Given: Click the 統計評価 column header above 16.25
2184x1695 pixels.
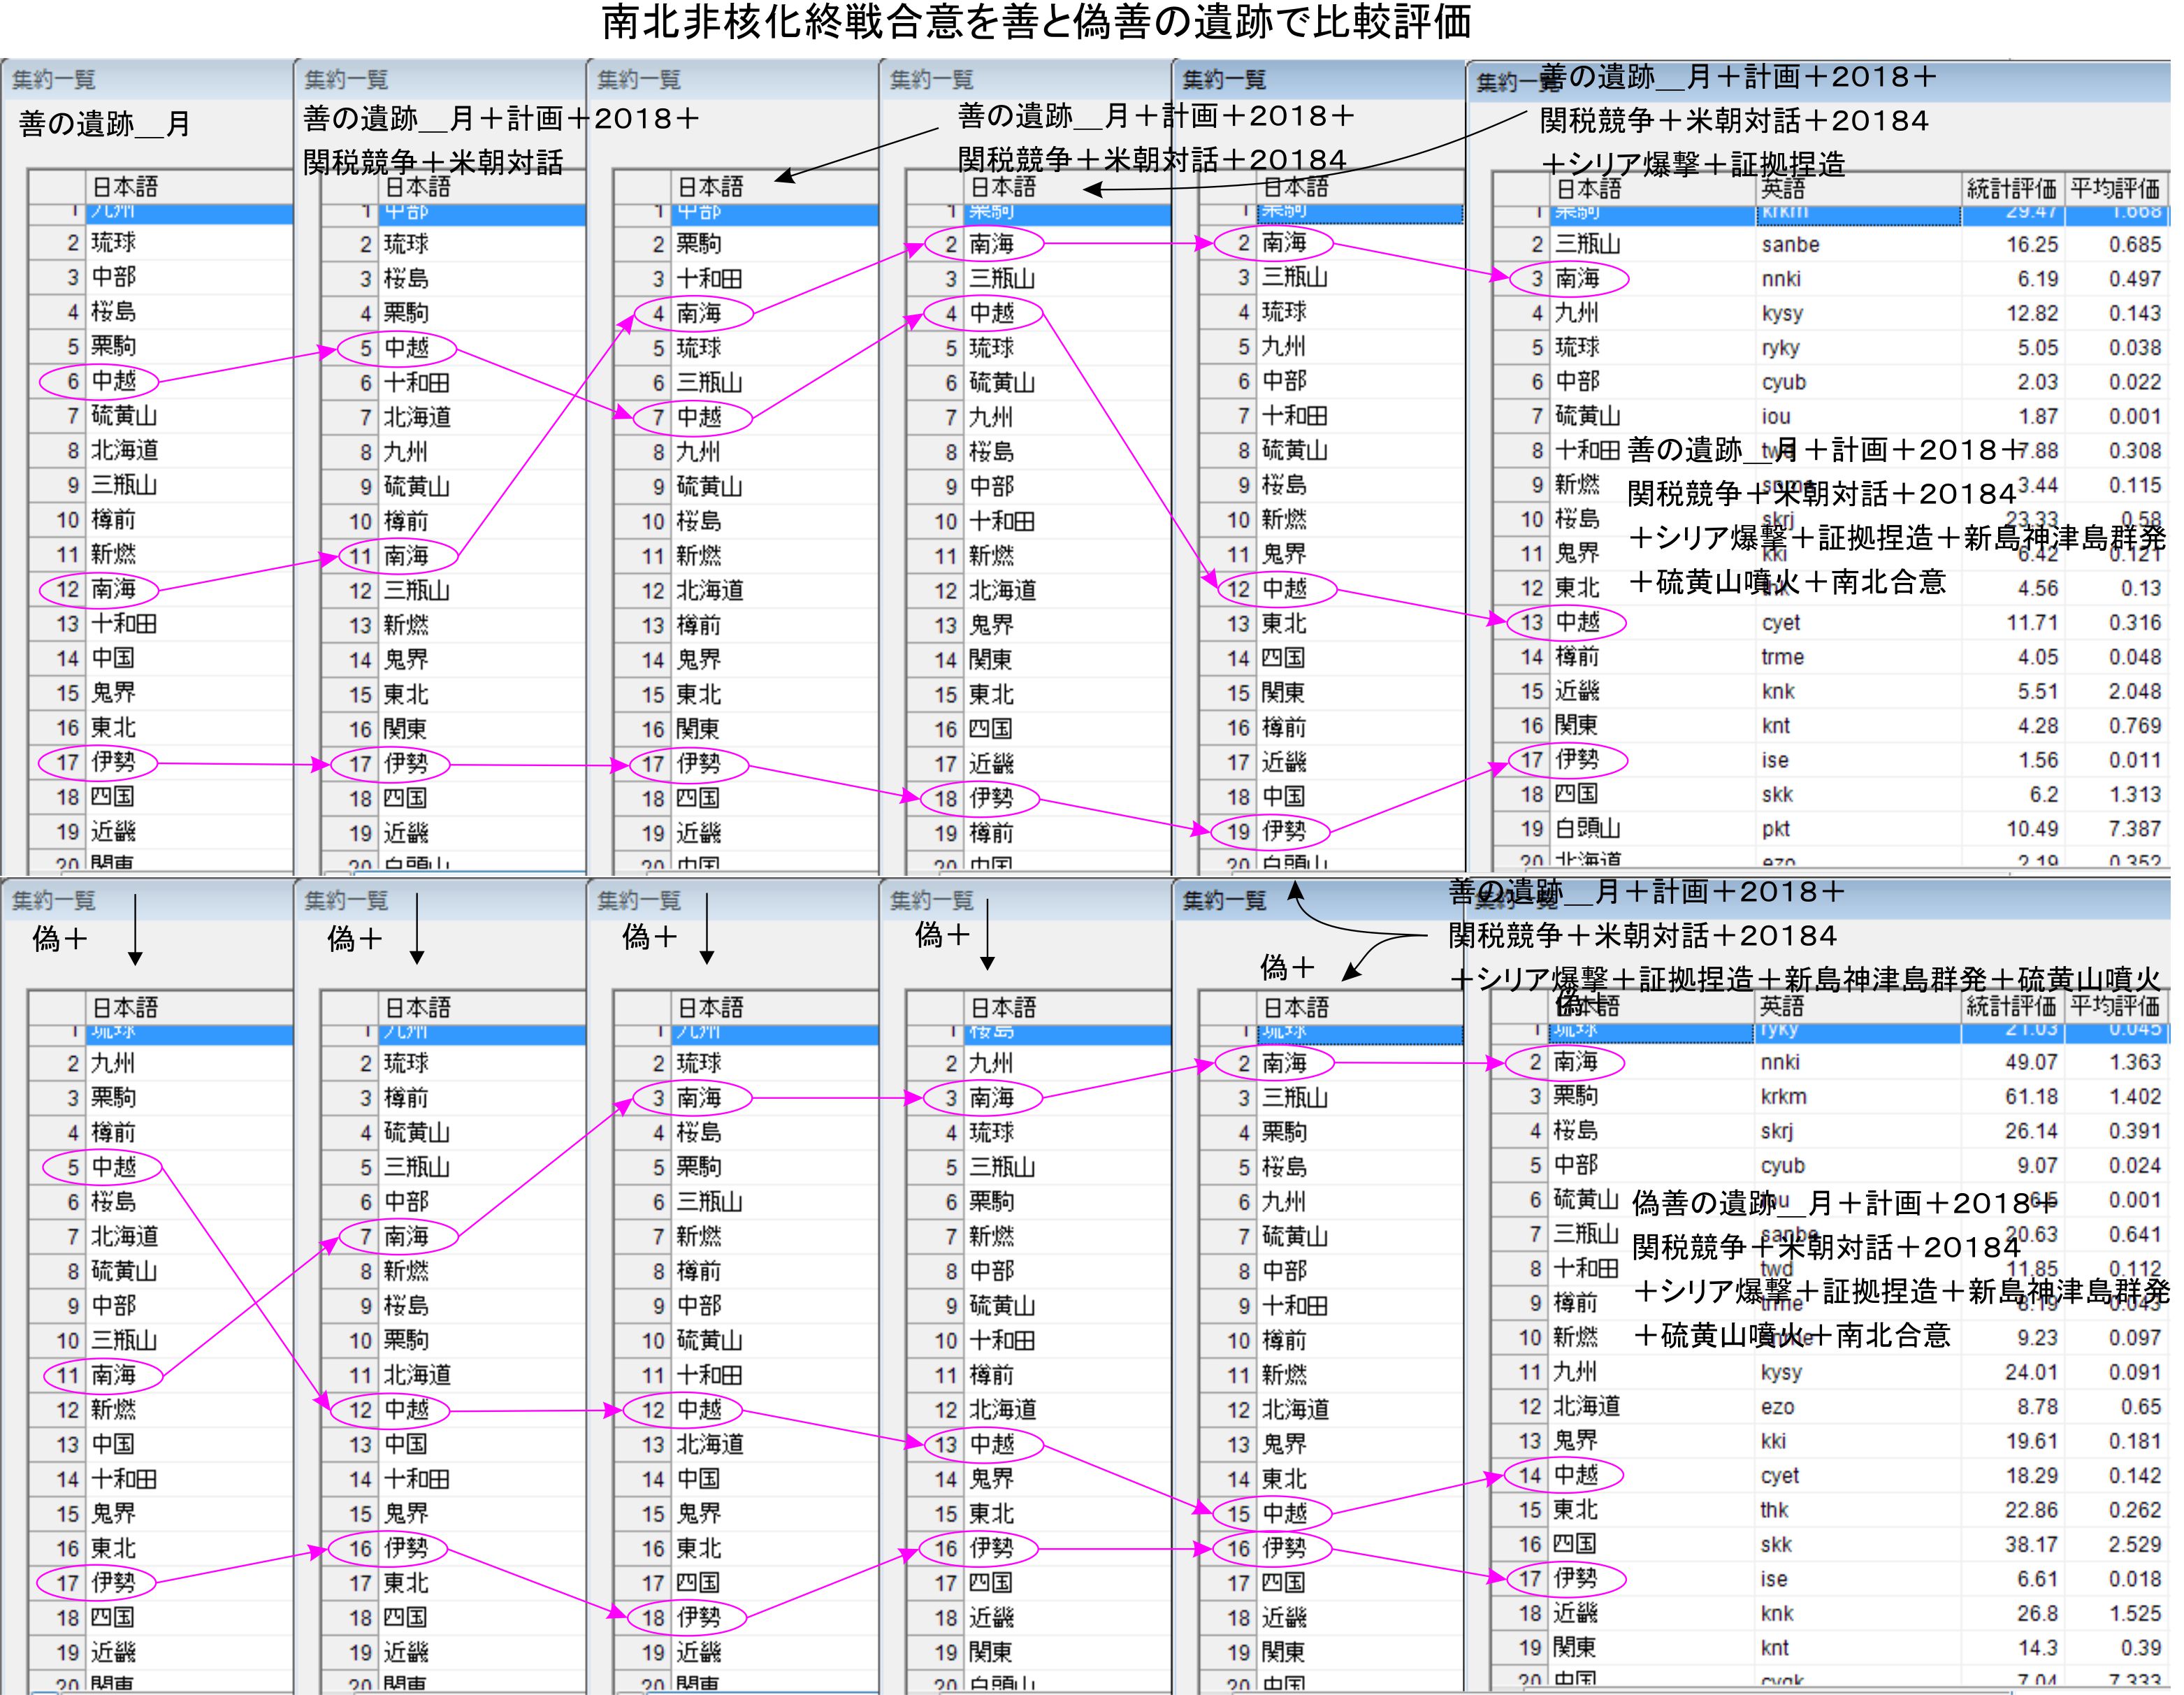Looking at the screenshot, I should pos(2011,188).
